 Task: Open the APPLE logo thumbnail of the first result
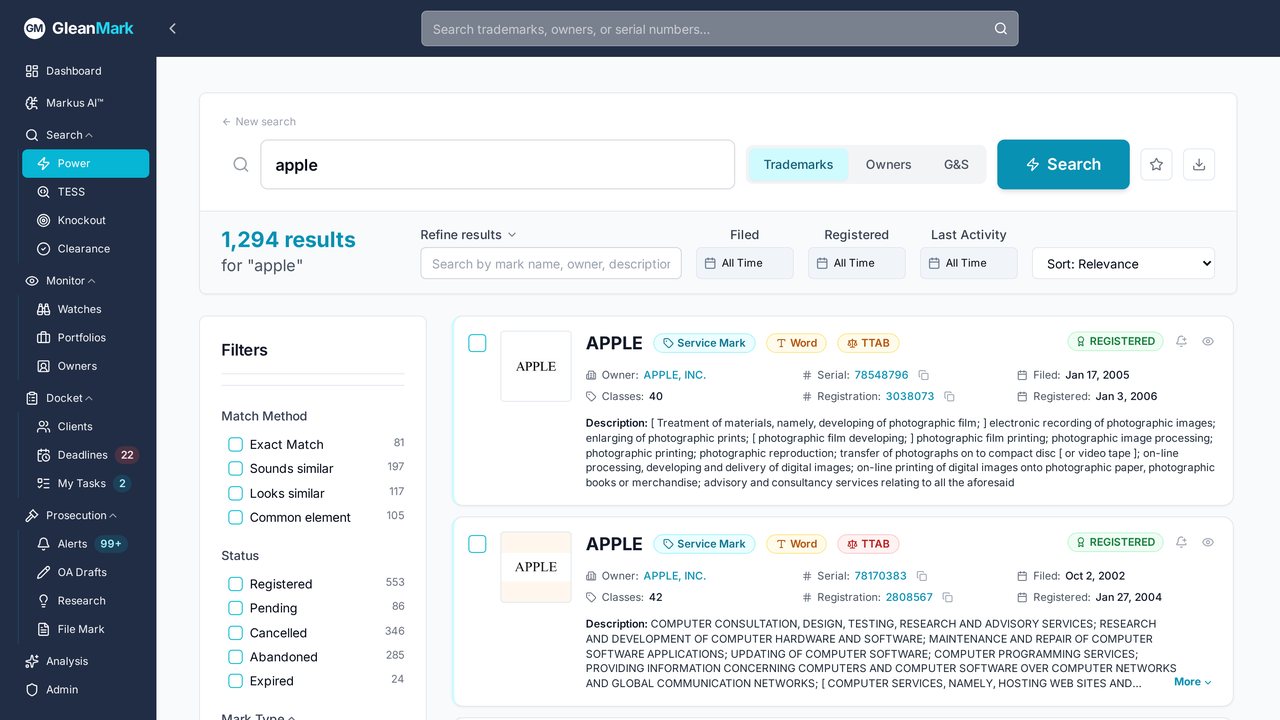[x=536, y=366]
